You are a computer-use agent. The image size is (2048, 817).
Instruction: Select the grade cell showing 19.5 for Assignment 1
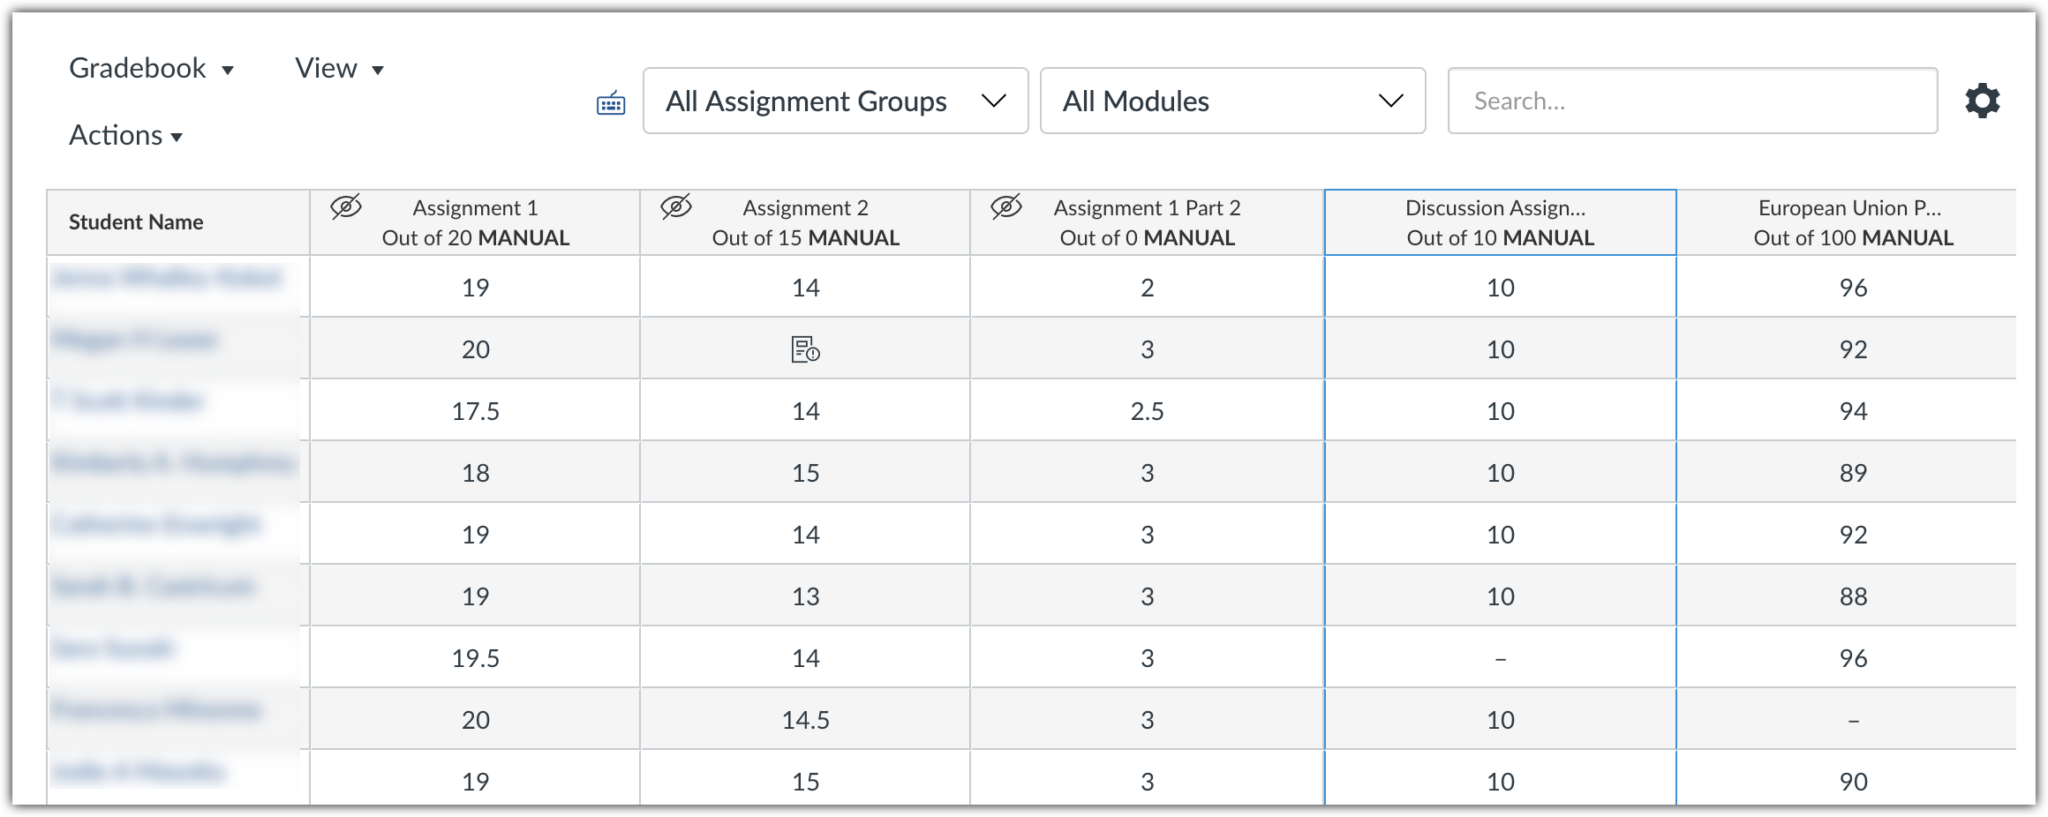(476, 657)
